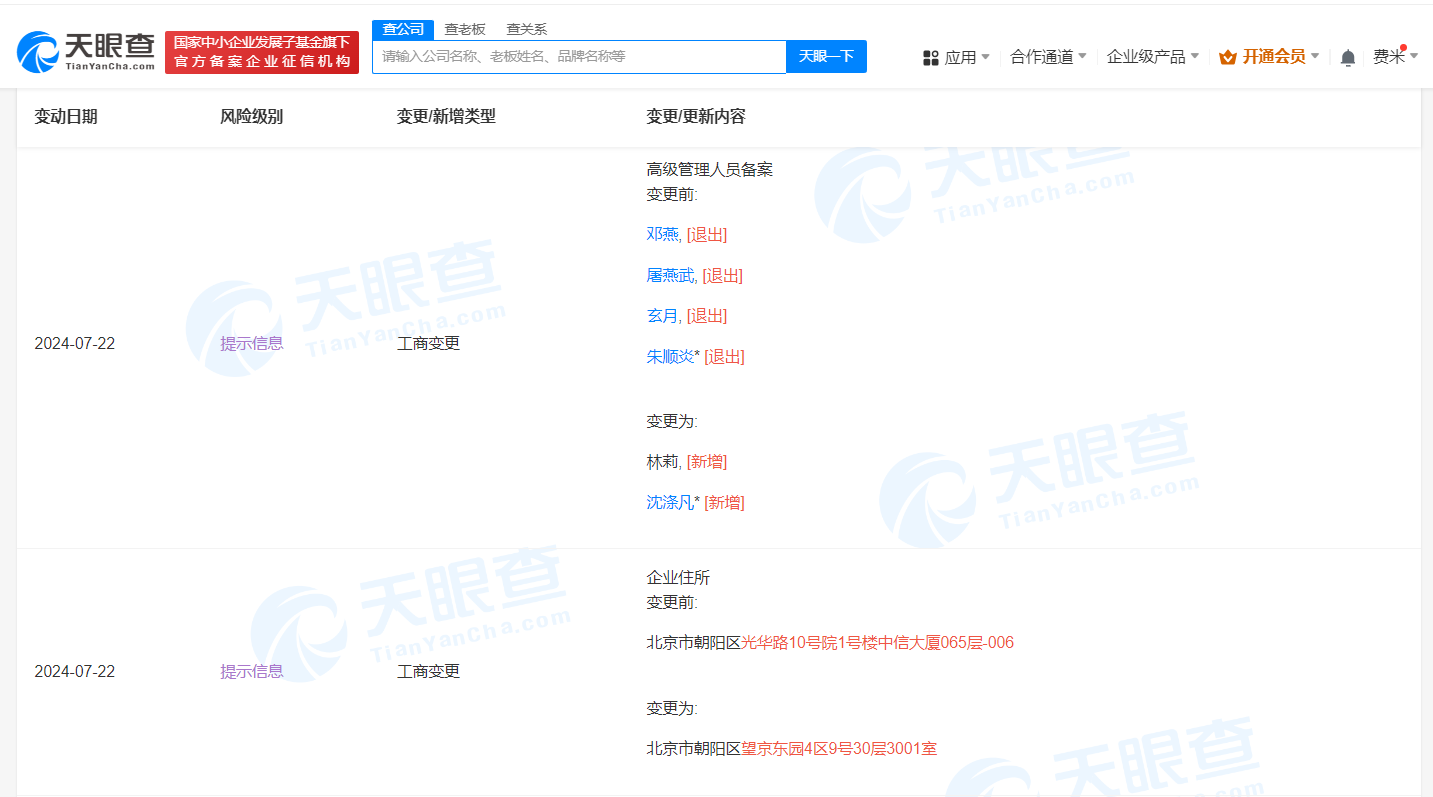1433x797 pixels.
Task: Click the crown icon beside 开通会员
Action: [1227, 57]
